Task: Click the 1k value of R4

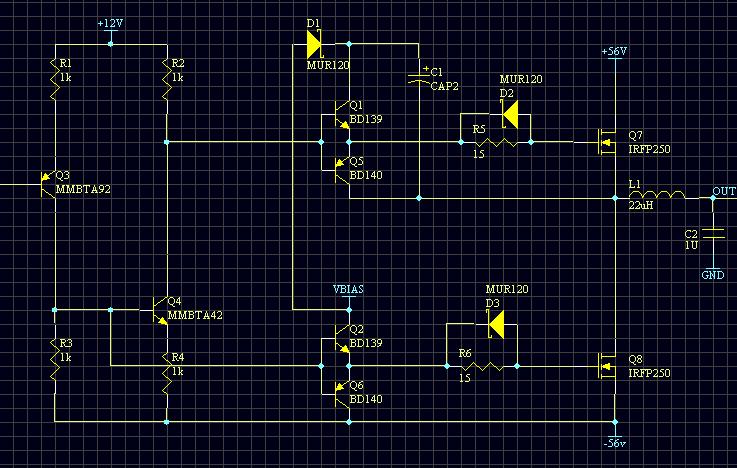Action: pos(177,372)
